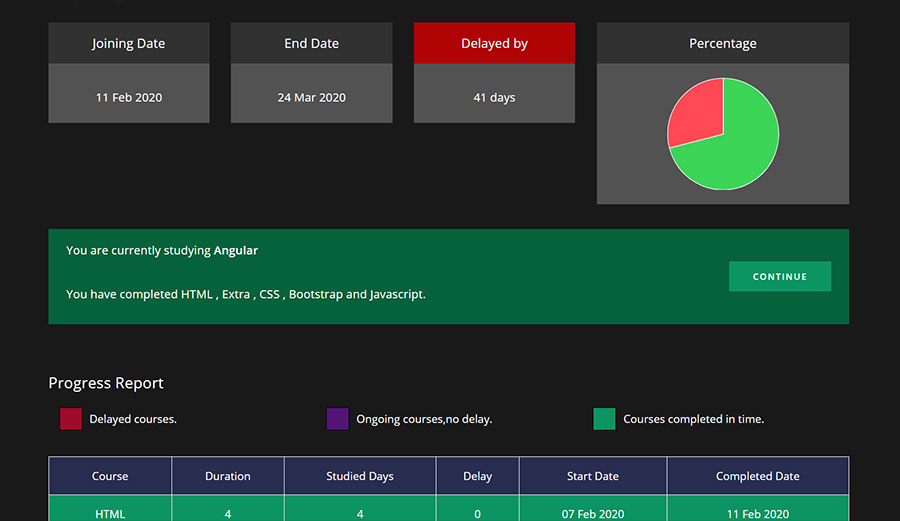The height and width of the screenshot is (521, 900).
Task: Click the End Date card header
Action: coord(311,44)
